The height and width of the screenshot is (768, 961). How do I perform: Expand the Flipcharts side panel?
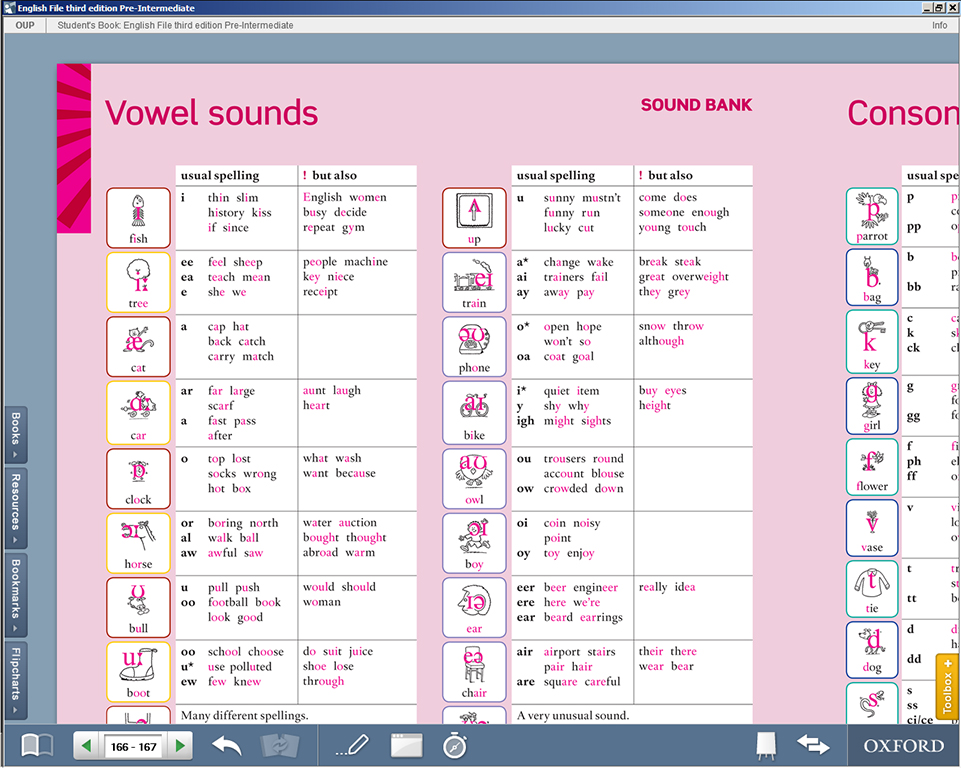[x=15, y=680]
